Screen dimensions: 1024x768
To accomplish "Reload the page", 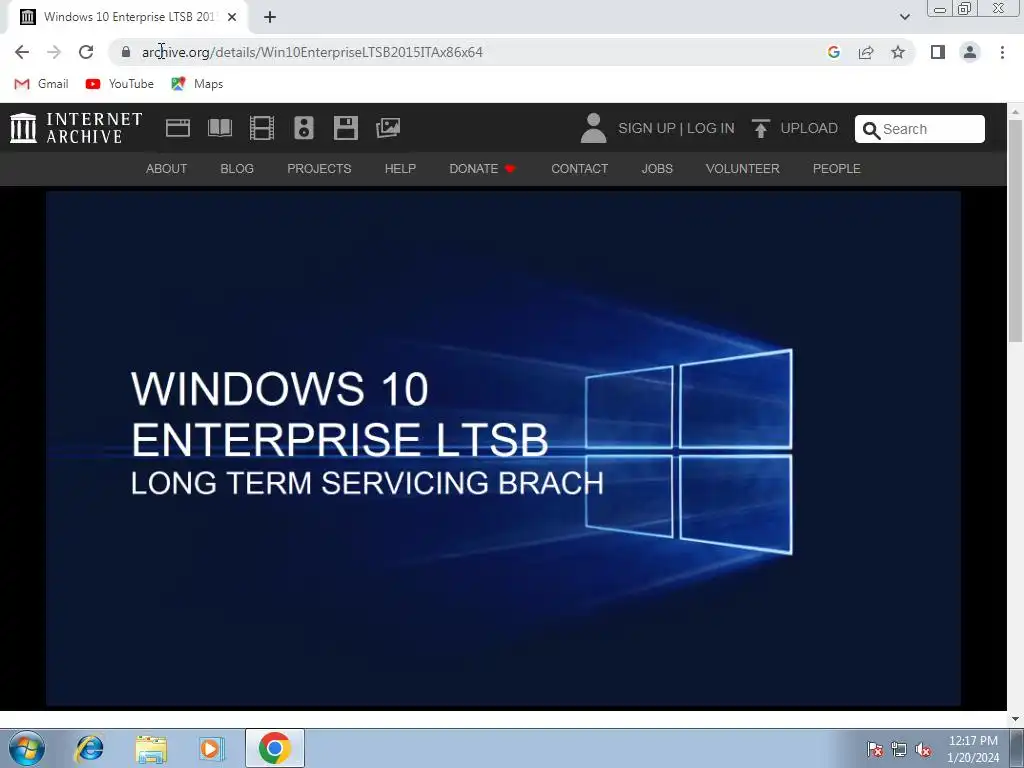I will point(86,52).
